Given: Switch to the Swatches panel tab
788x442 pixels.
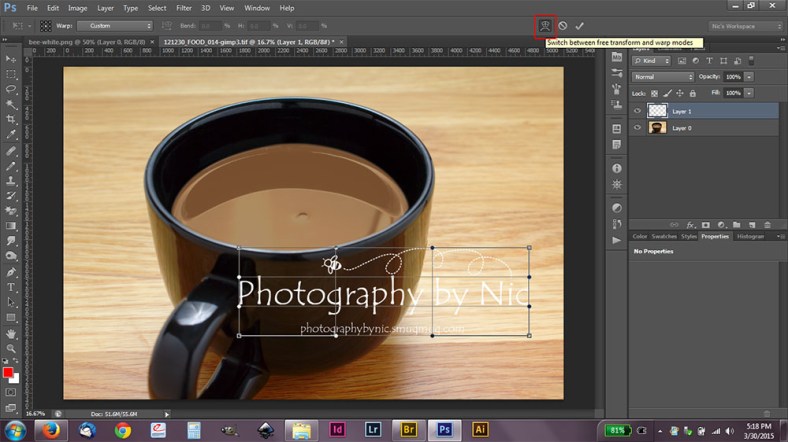Looking at the screenshot, I should (x=664, y=236).
